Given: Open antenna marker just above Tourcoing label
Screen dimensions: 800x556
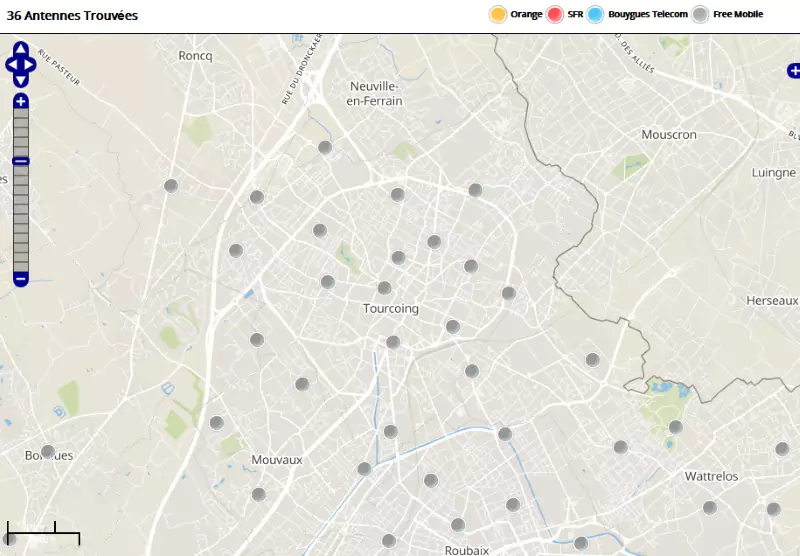Looking at the screenshot, I should (384, 288).
